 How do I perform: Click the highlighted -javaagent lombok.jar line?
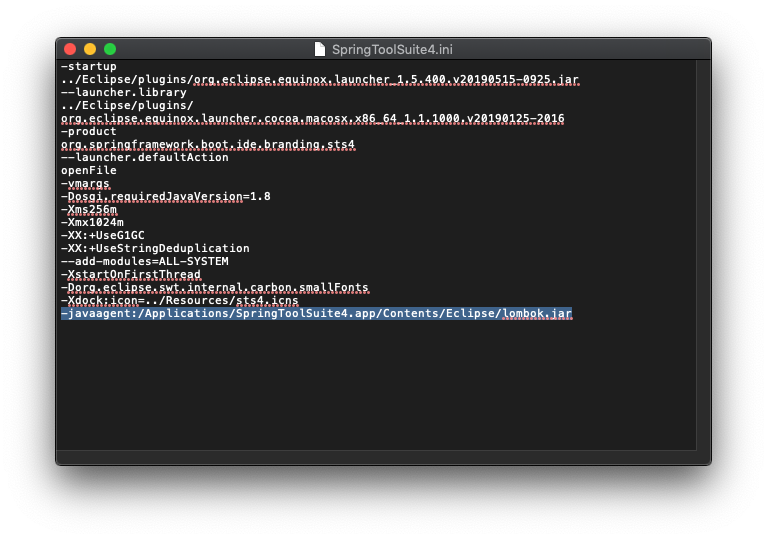(316, 313)
